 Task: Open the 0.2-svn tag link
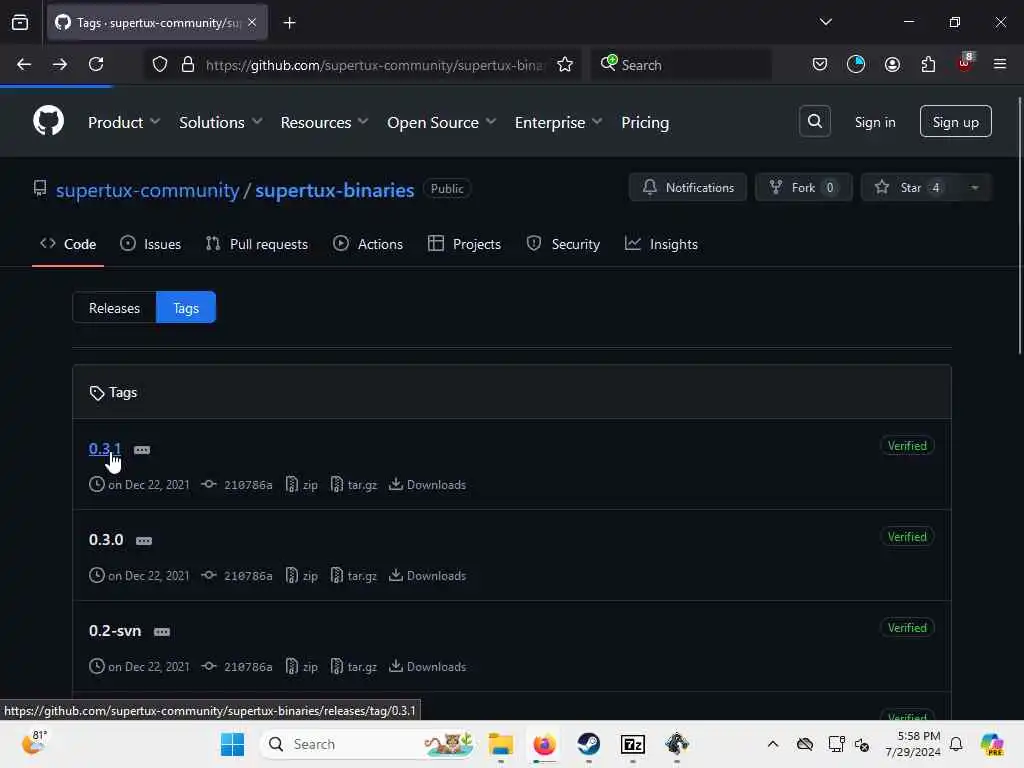click(x=115, y=630)
